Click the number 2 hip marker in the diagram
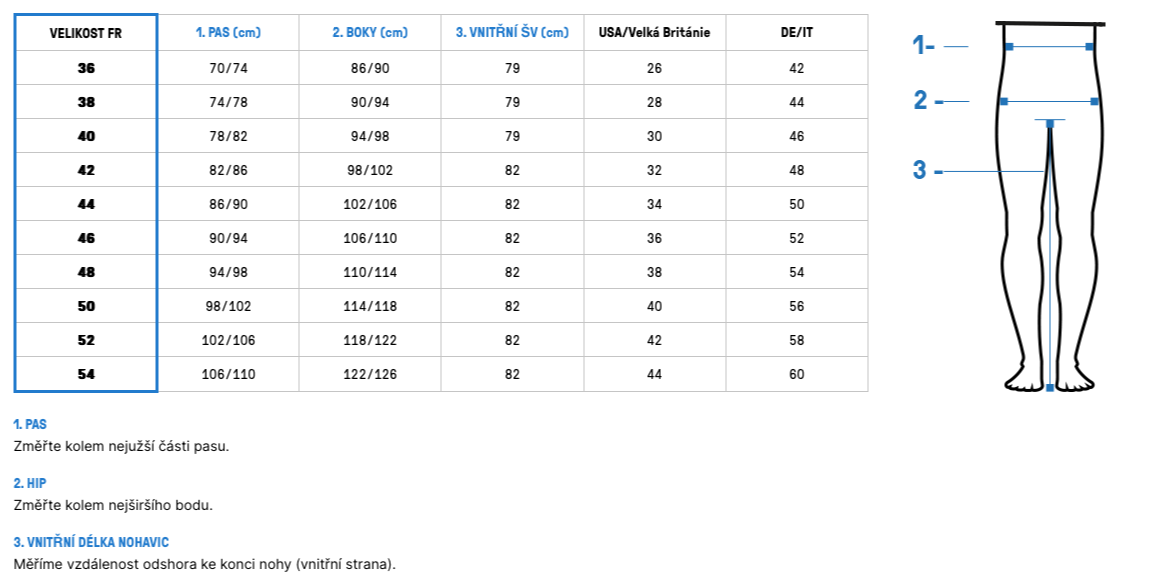Image resolution: width=1158 pixels, height=583 pixels. click(x=921, y=100)
